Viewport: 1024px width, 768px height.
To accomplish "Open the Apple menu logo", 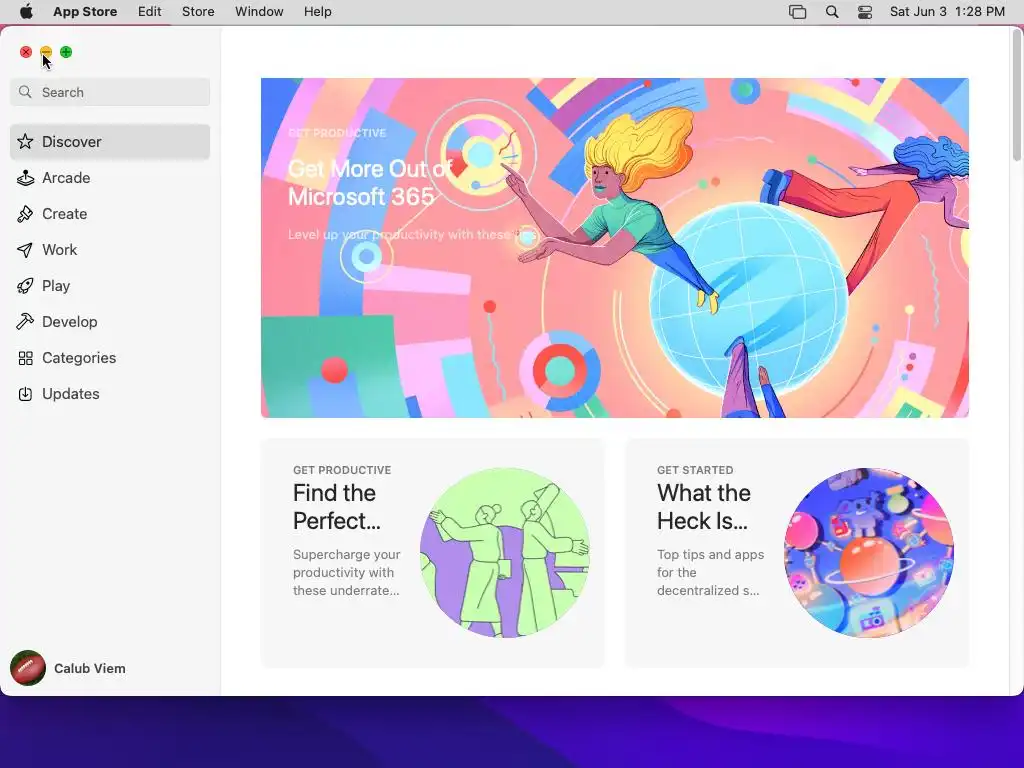I will 26,12.
